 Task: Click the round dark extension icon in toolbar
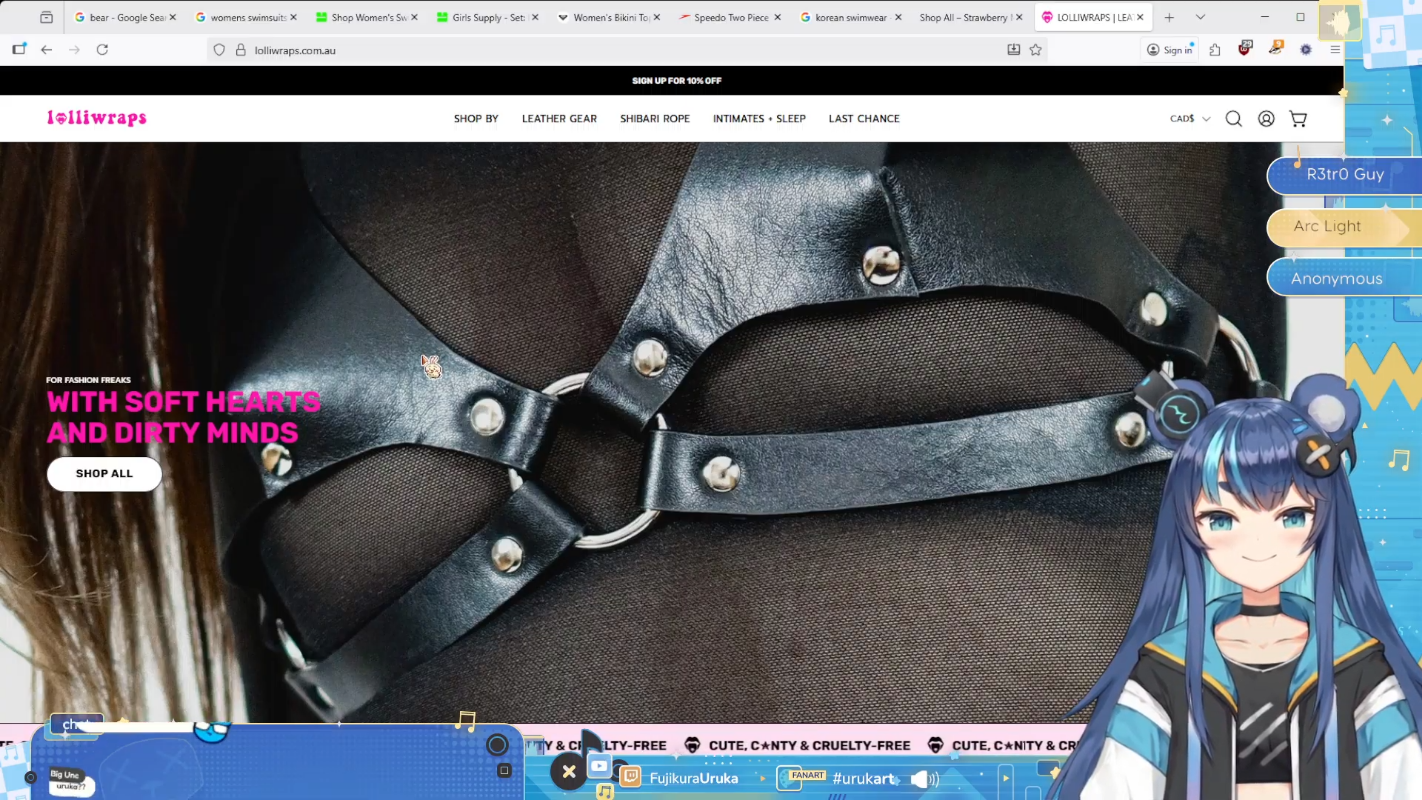[x=1306, y=49]
